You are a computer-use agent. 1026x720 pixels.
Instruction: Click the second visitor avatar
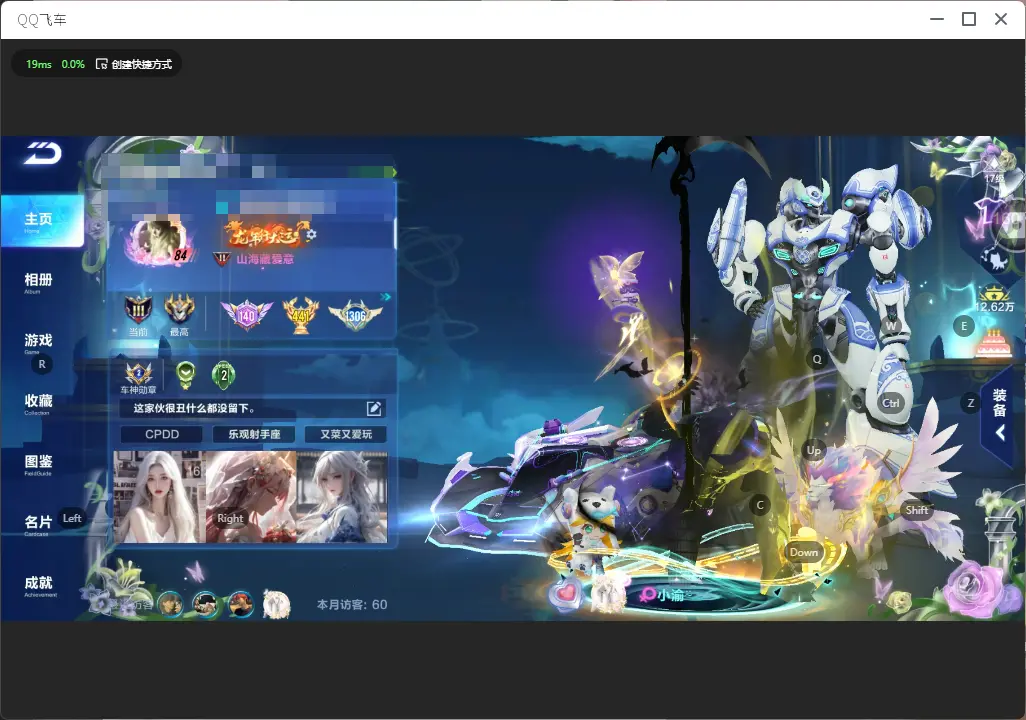click(205, 604)
